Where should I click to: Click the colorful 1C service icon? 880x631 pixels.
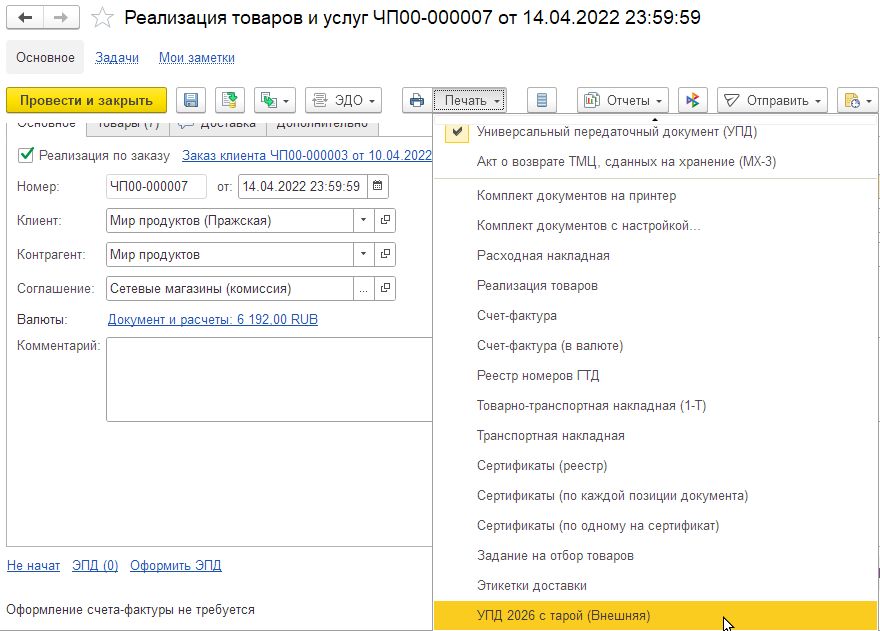point(693,100)
